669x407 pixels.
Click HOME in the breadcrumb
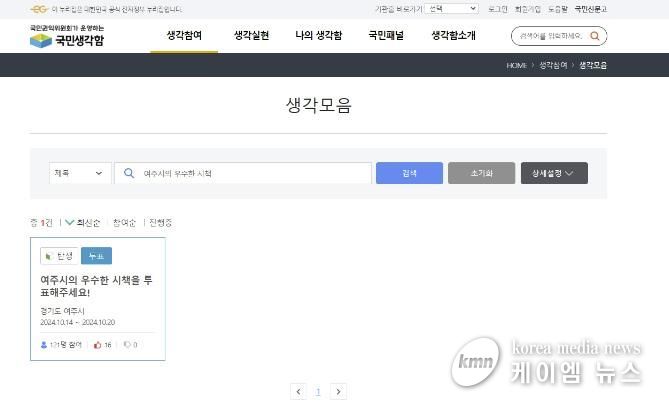[516, 65]
